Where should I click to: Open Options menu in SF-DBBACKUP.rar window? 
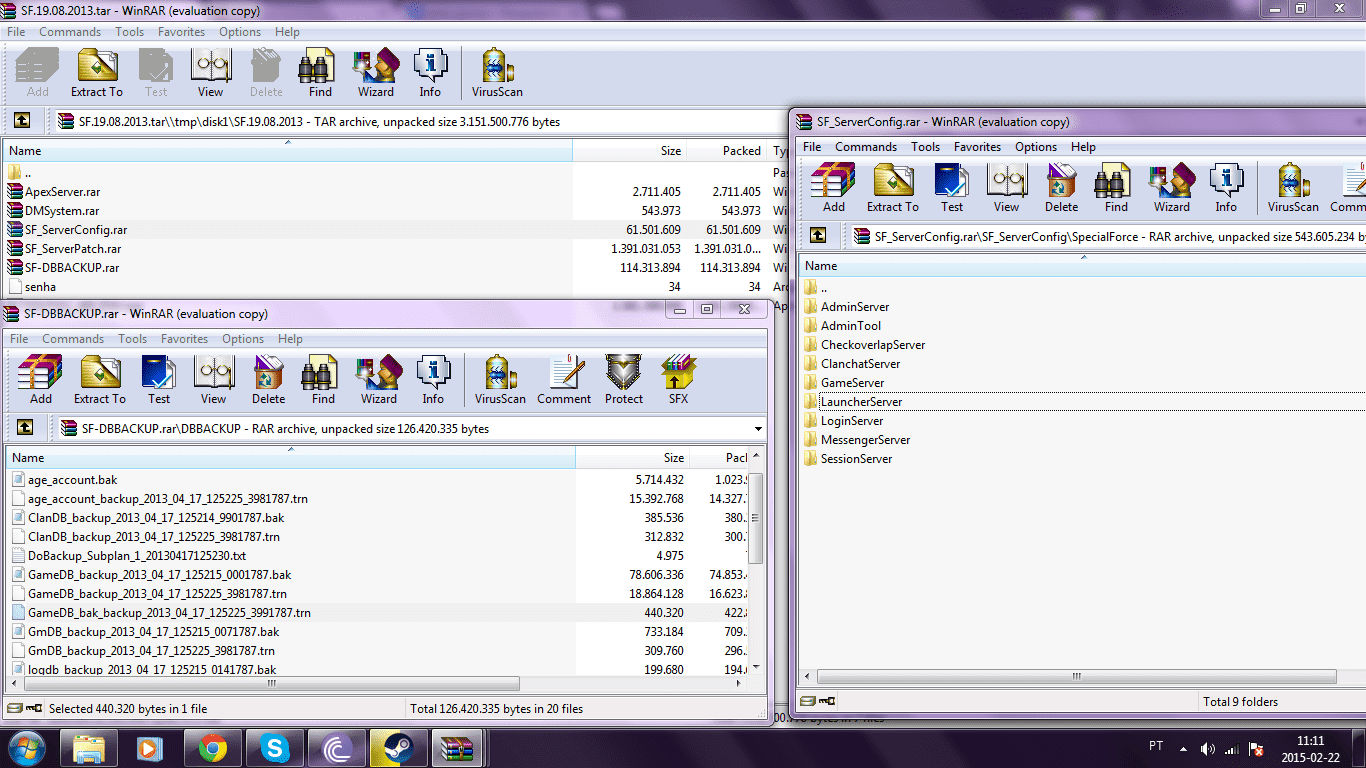click(x=243, y=339)
